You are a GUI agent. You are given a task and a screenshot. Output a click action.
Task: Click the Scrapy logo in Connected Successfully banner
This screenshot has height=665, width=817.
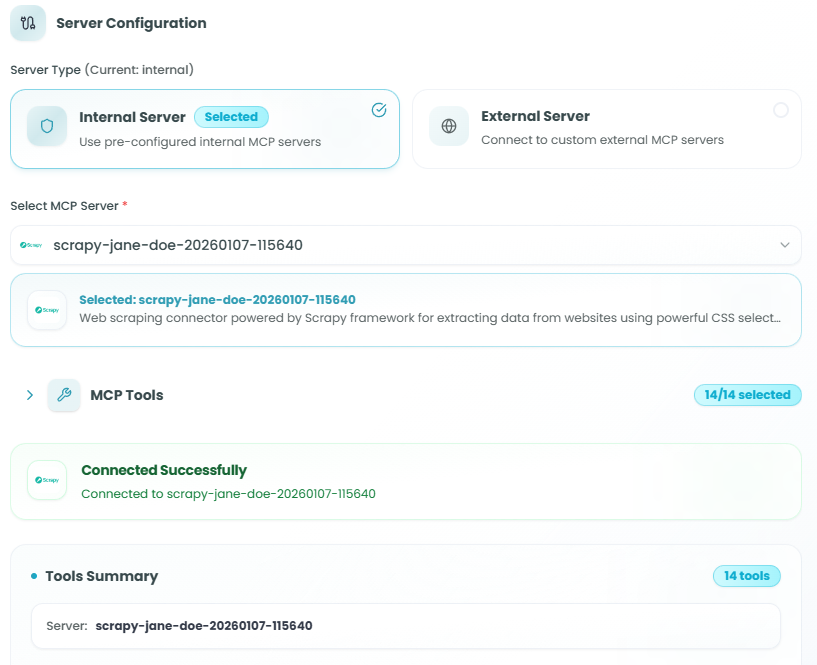pyautogui.click(x=47, y=480)
